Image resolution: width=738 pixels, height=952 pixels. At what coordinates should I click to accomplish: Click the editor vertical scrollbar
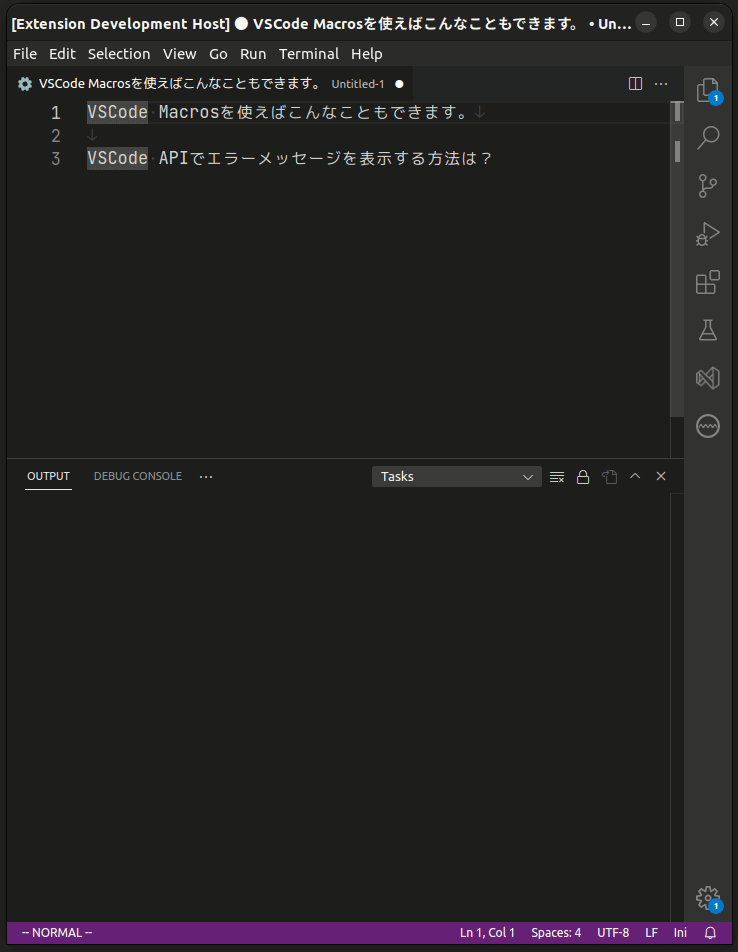click(x=677, y=260)
